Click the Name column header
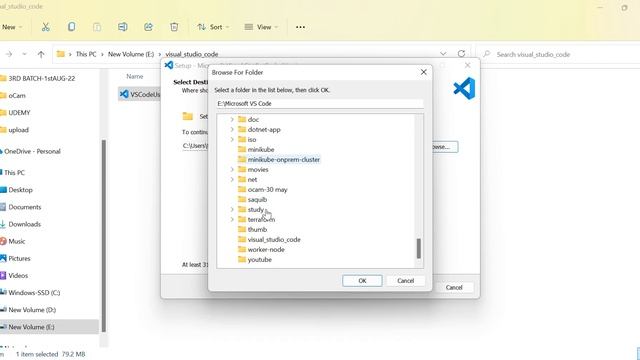Viewport: 640px width, 360px height. point(135,76)
